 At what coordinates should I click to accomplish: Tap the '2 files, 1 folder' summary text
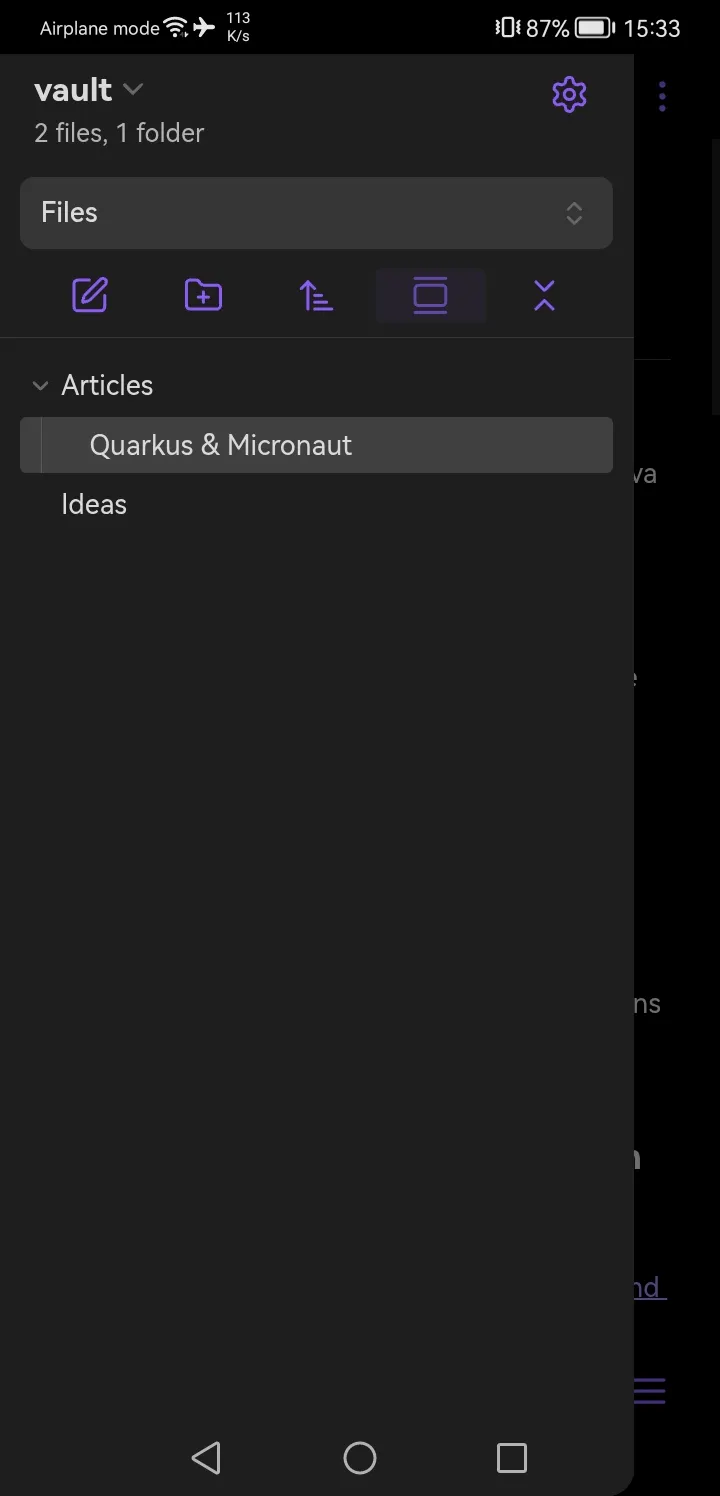coord(118,132)
